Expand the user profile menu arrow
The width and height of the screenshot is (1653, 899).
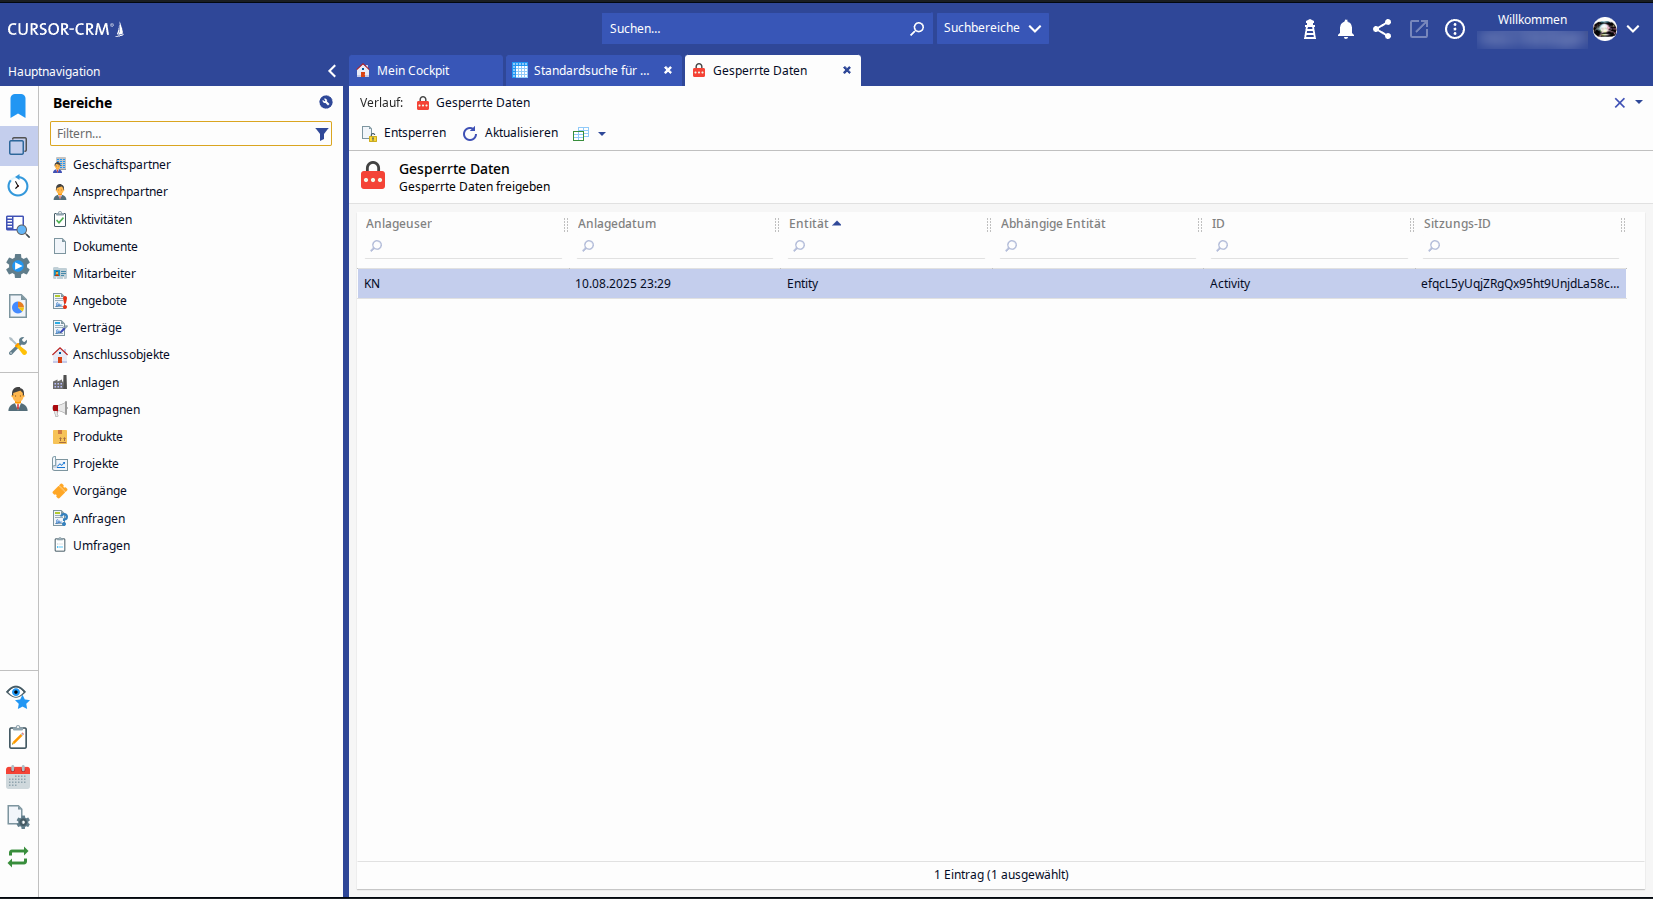click(1633, 29)
